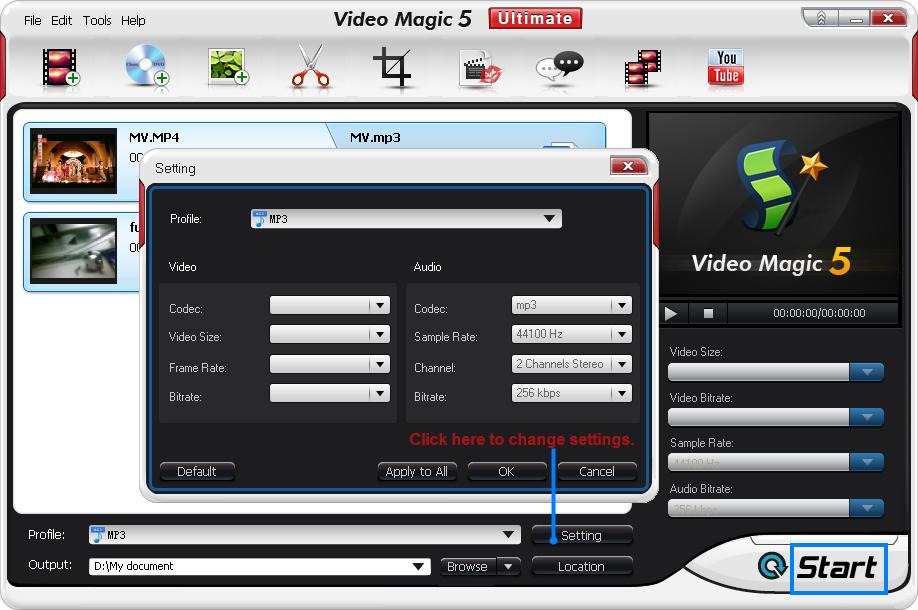Open the Tools menu
This screenshot has width=918, height=610.
[x=97, y=20]
